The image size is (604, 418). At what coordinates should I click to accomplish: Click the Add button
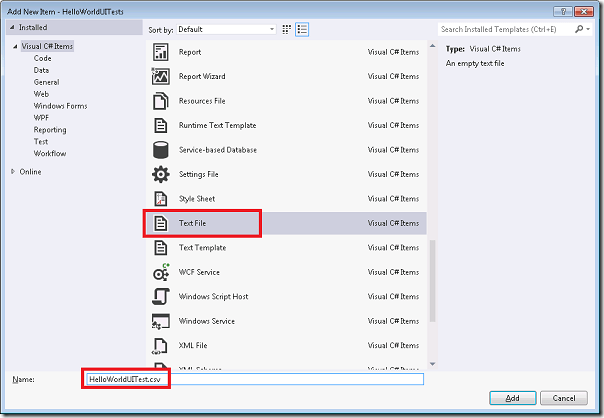point(513,398)
